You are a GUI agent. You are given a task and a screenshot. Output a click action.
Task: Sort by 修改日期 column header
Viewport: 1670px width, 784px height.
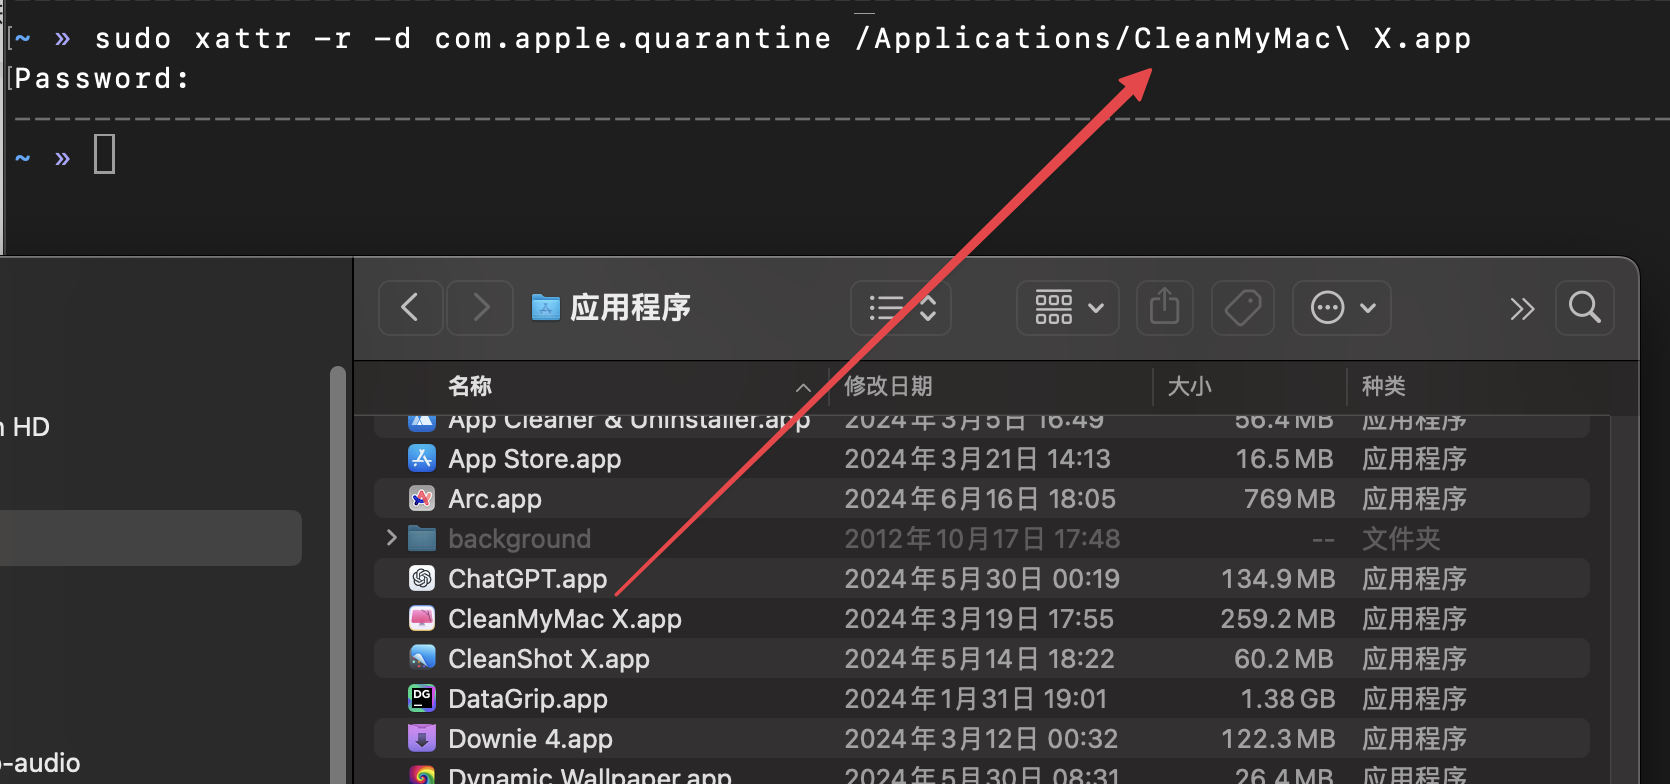pyautogui.click(x=888, y=386)
